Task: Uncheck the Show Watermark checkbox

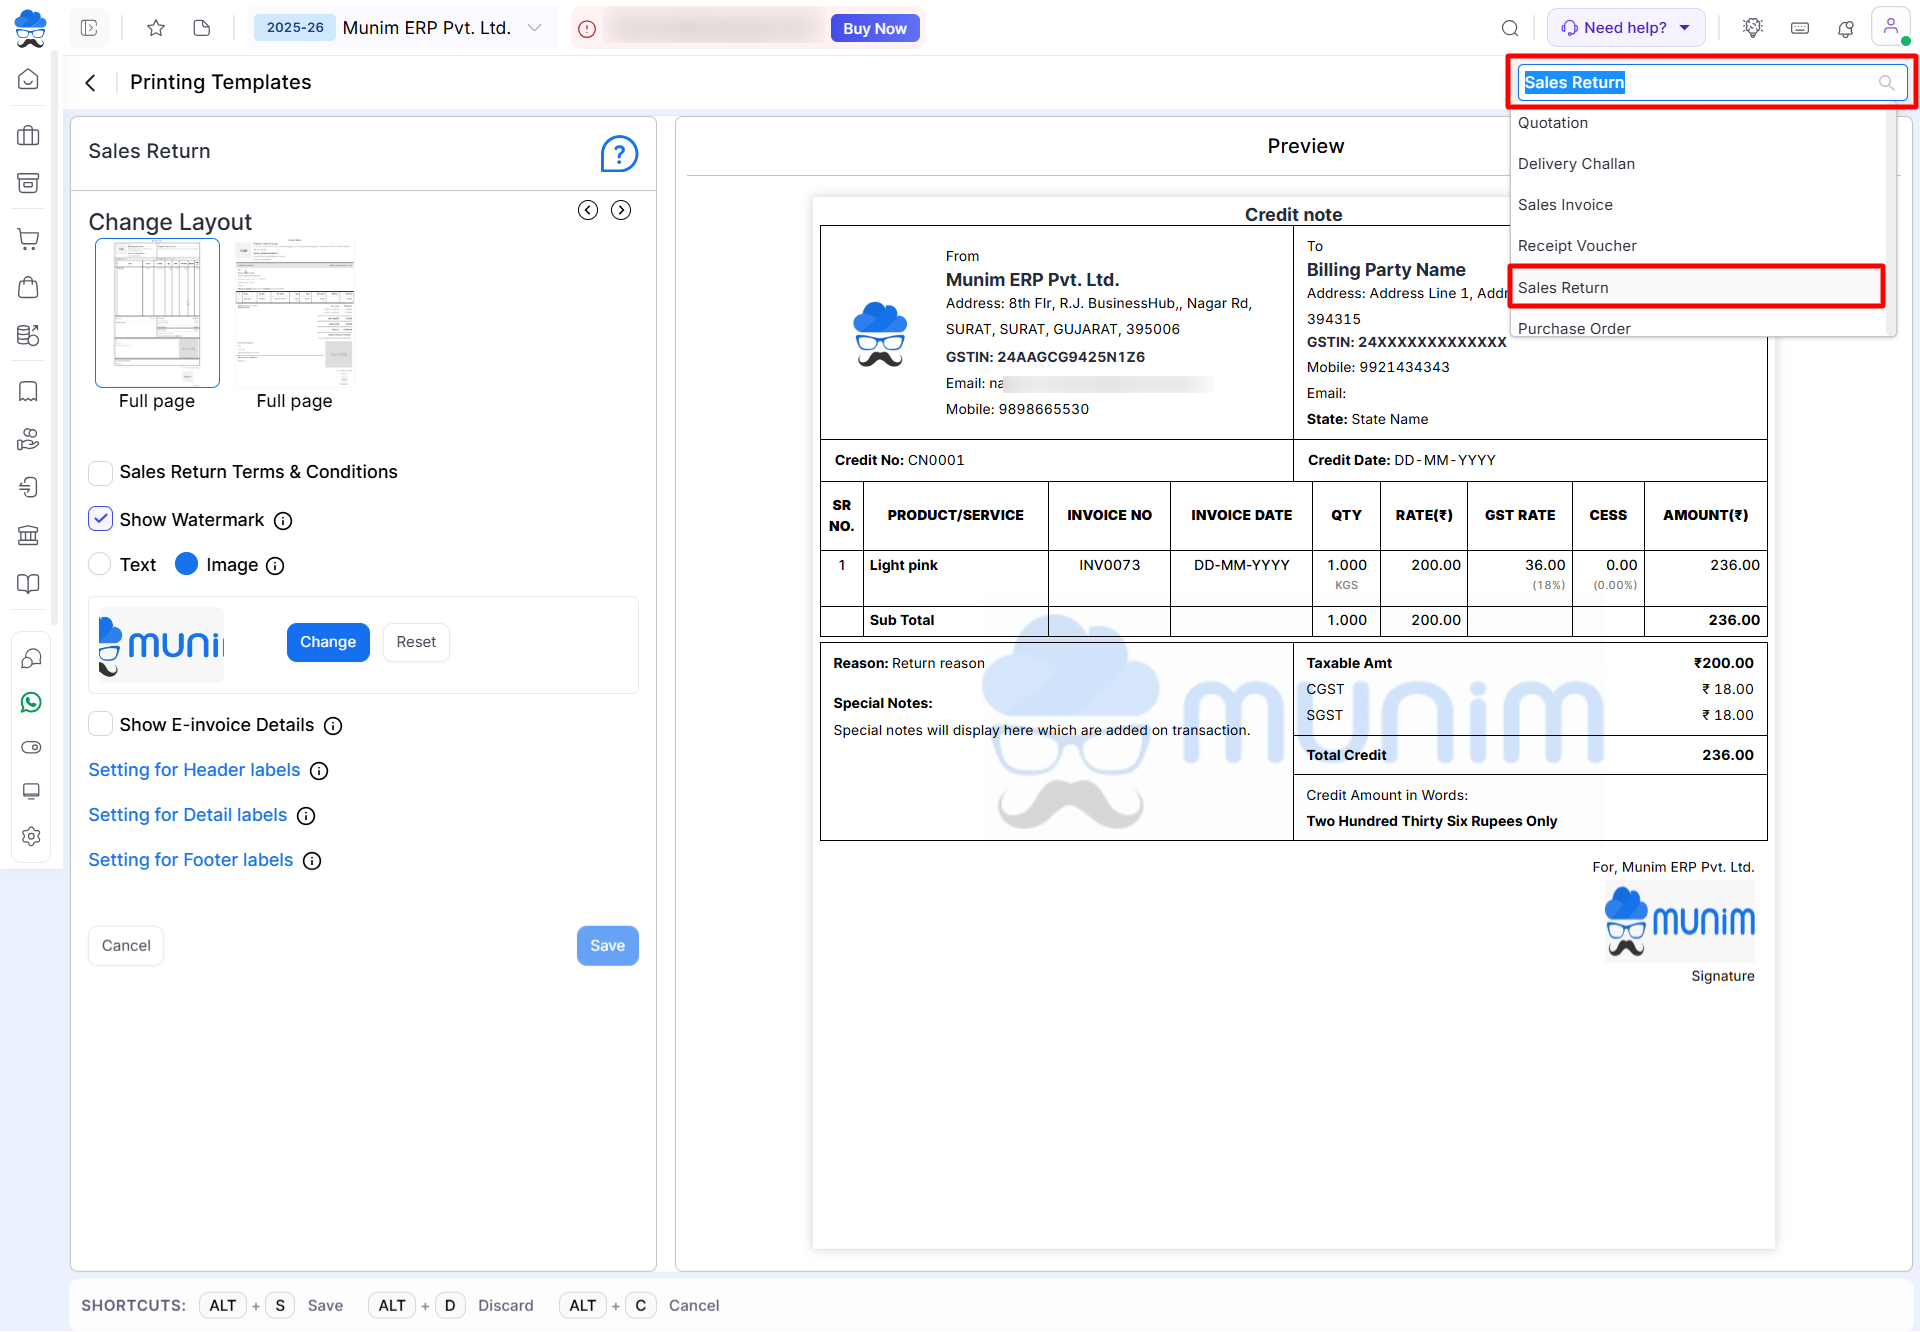Action: pos(100,519)
